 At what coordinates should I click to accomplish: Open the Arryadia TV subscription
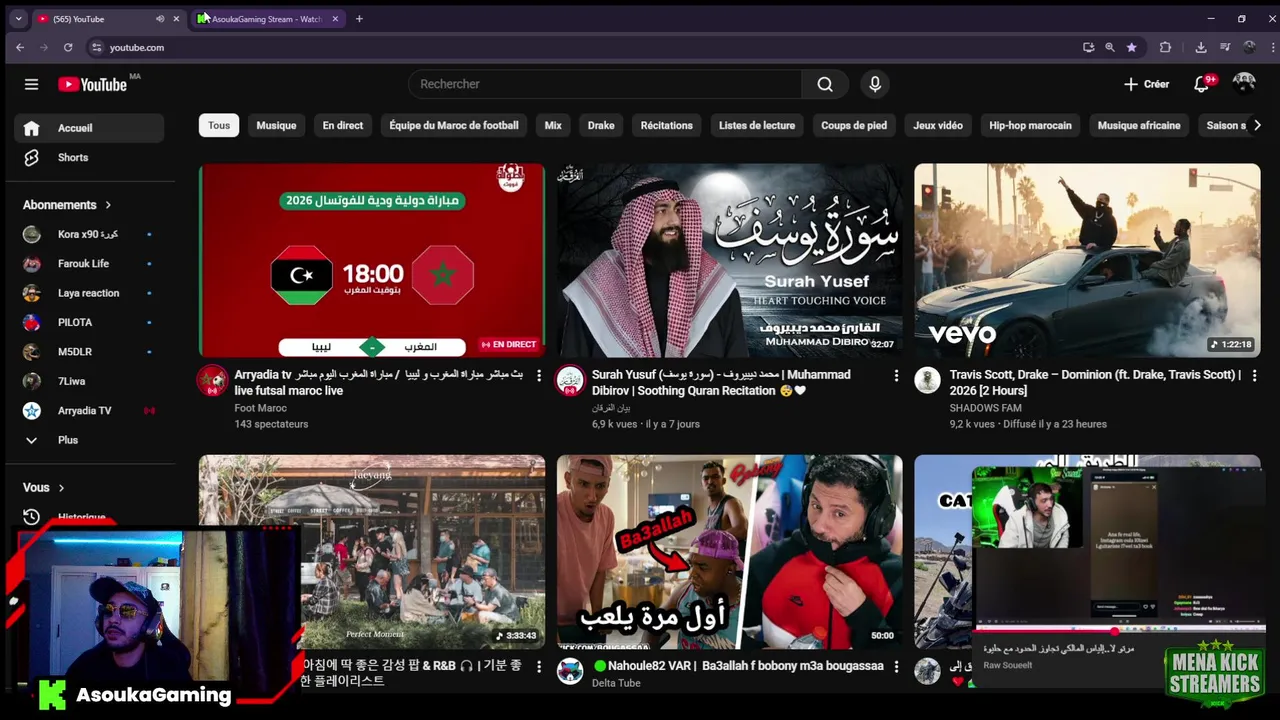[x=89, y=411]
